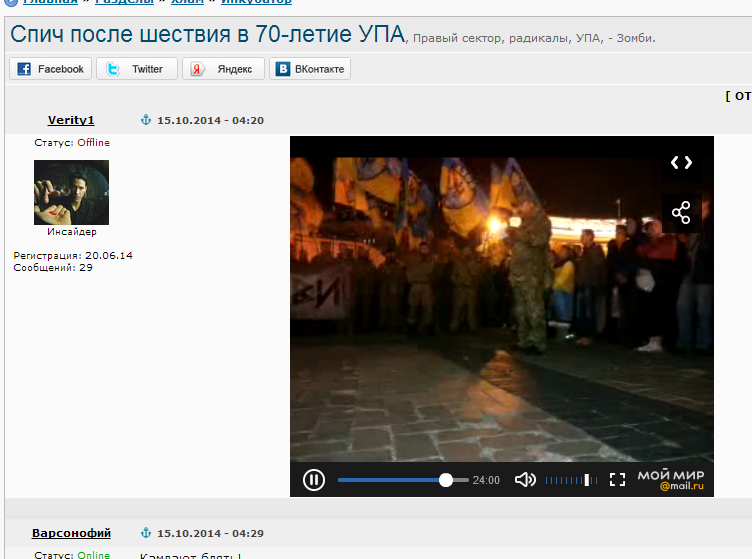Share the thread on Facebook
Viewport: 752px width, 559px height.
tap(50, 69)
